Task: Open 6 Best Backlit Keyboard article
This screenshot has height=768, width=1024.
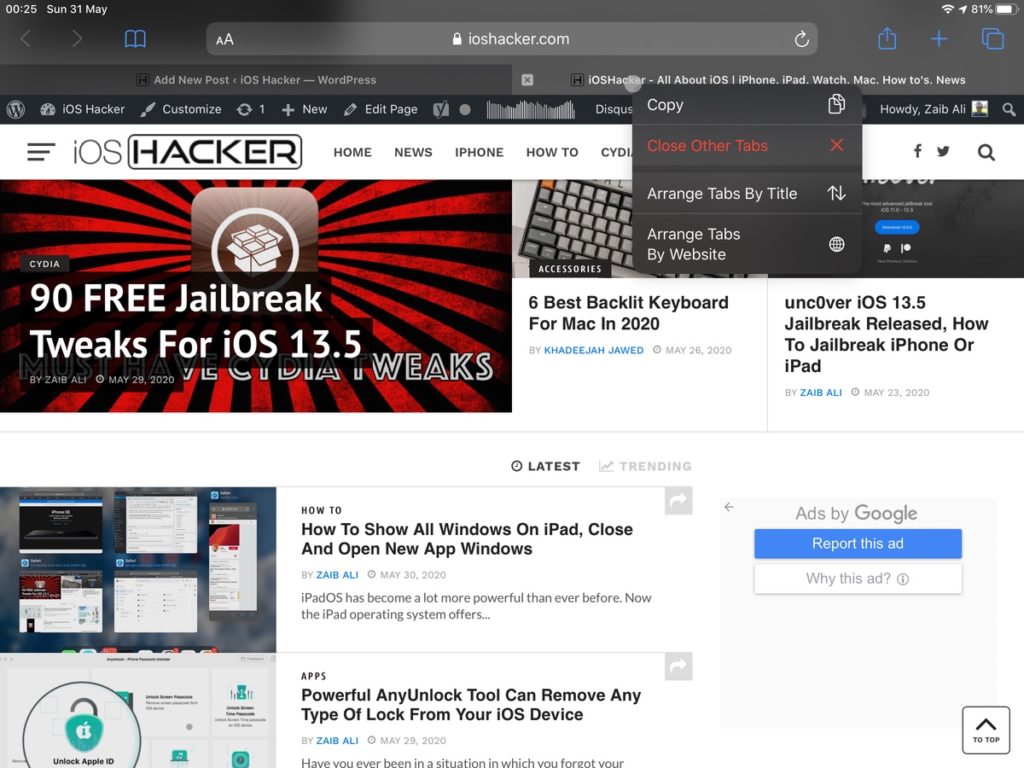Action: pos(628,313)
